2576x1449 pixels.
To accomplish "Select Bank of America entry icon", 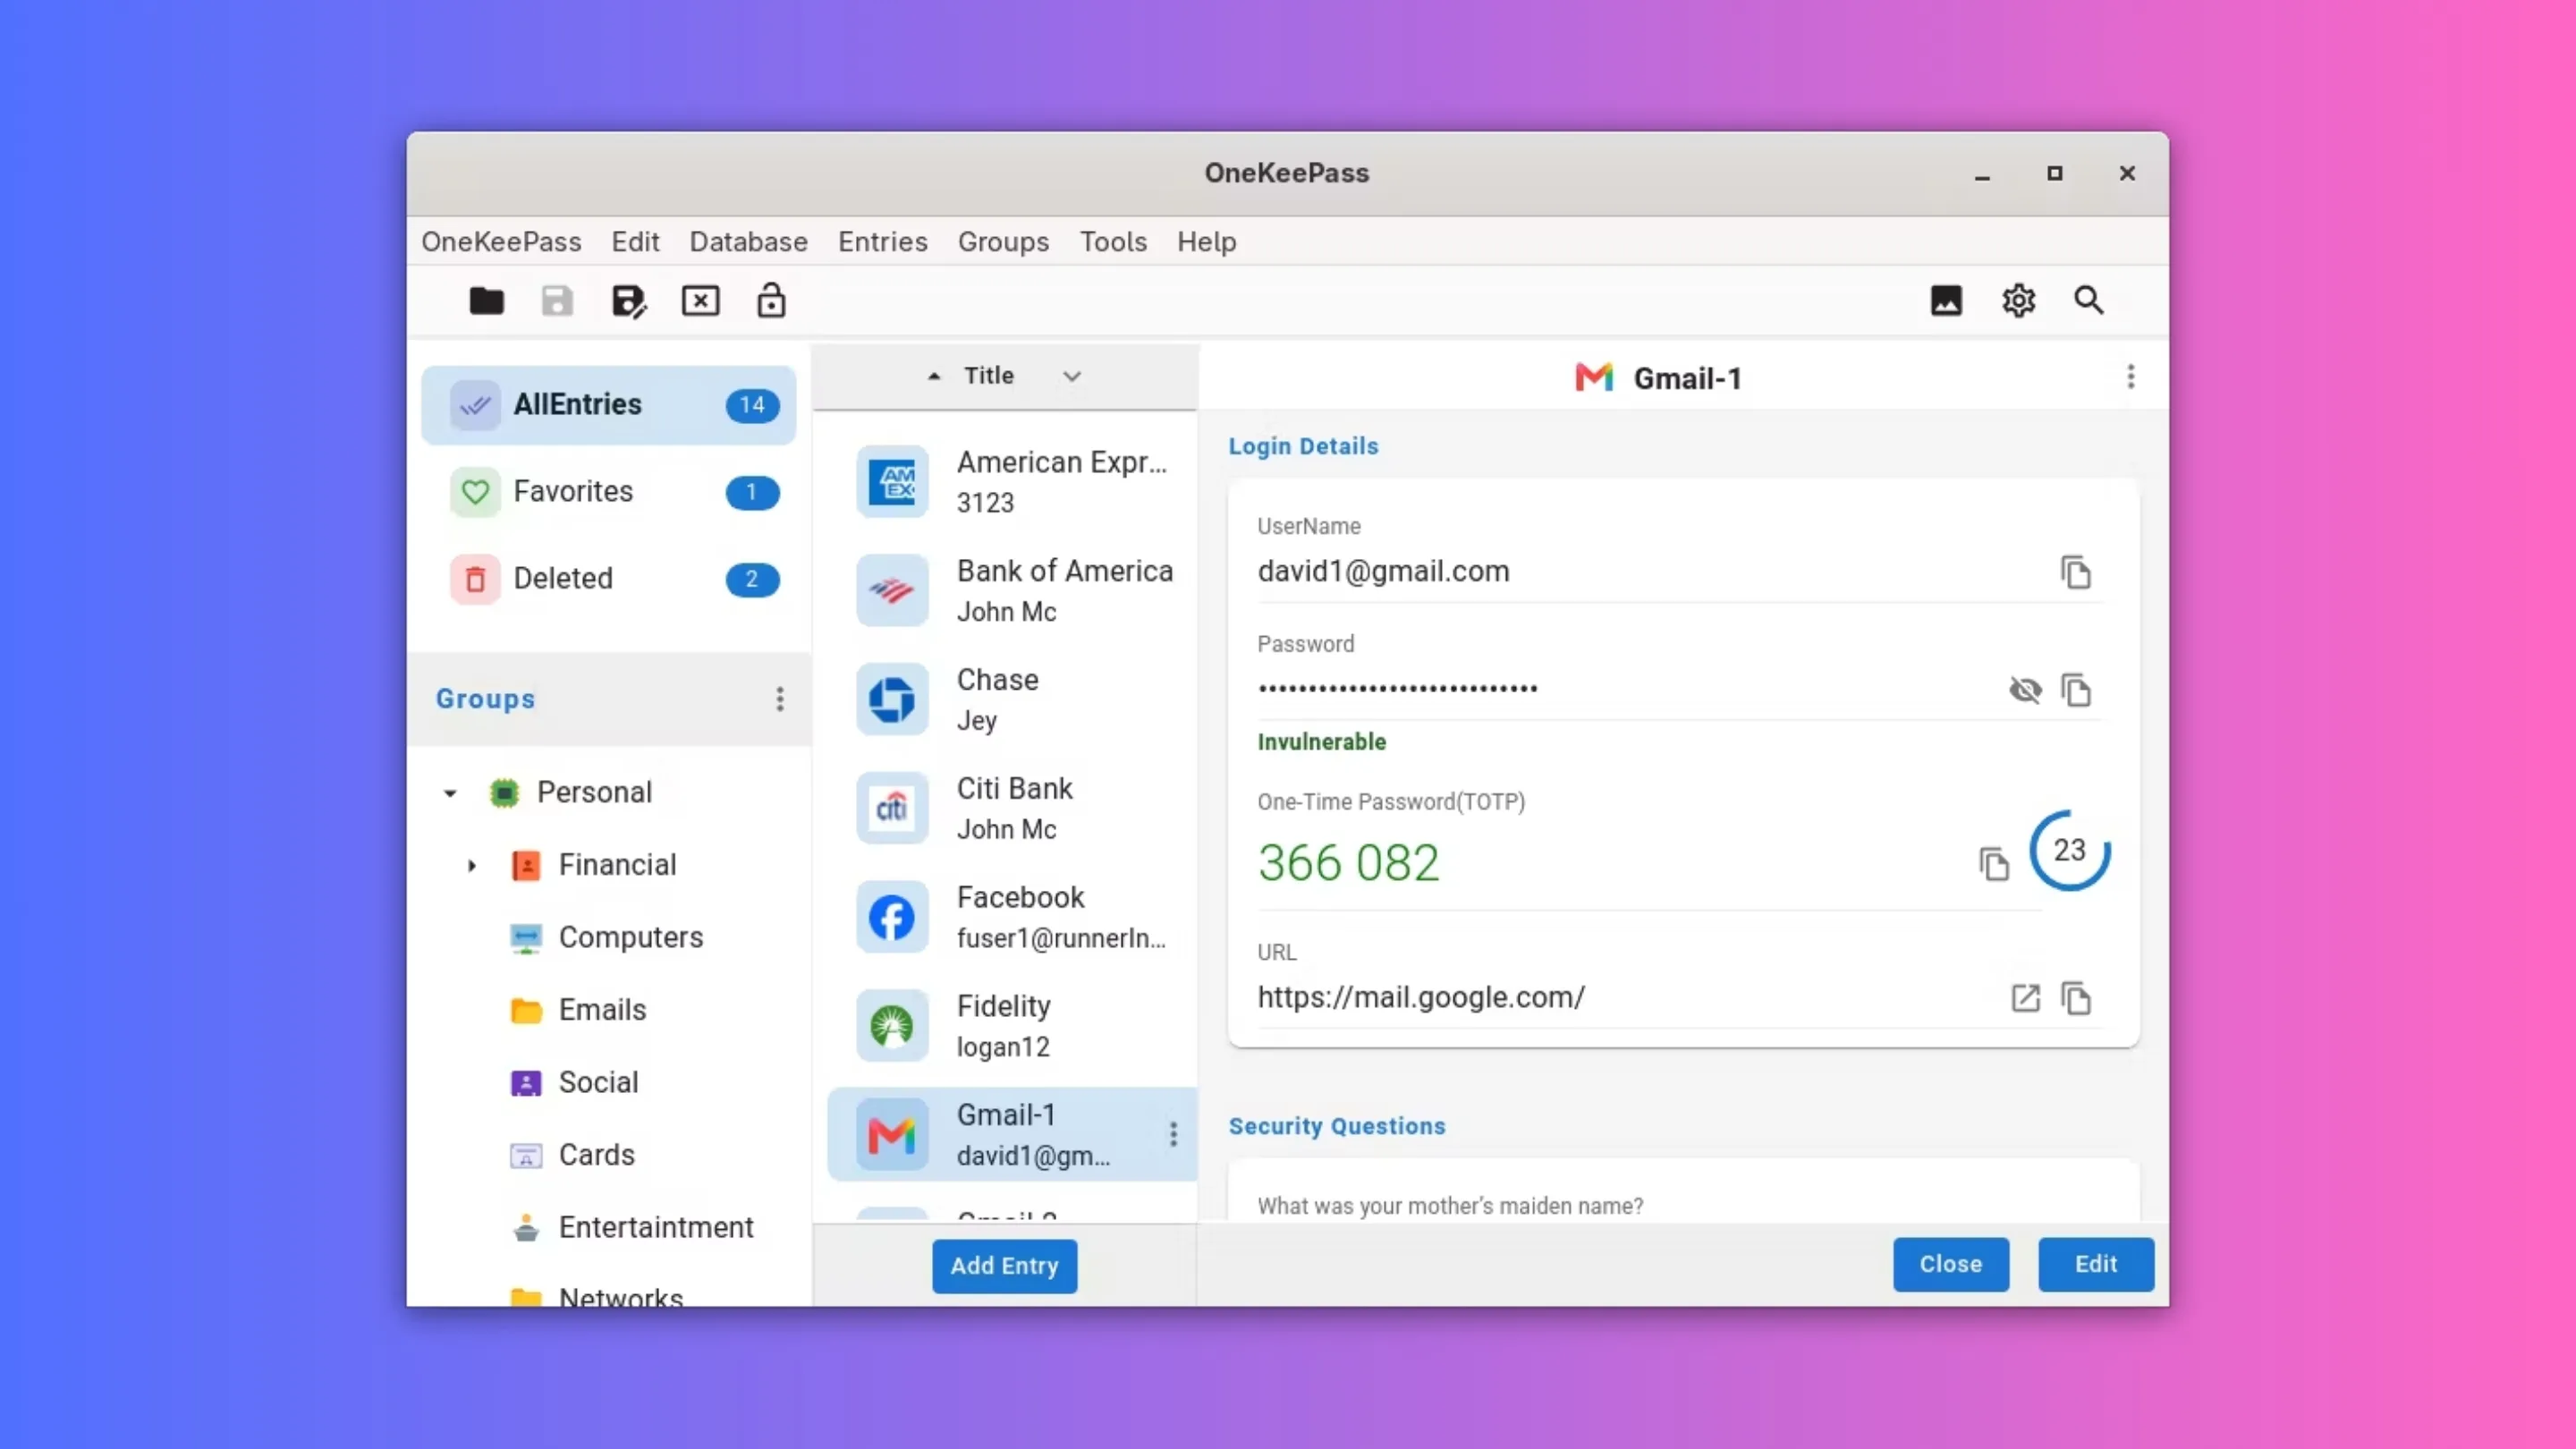I will point(892,591).
